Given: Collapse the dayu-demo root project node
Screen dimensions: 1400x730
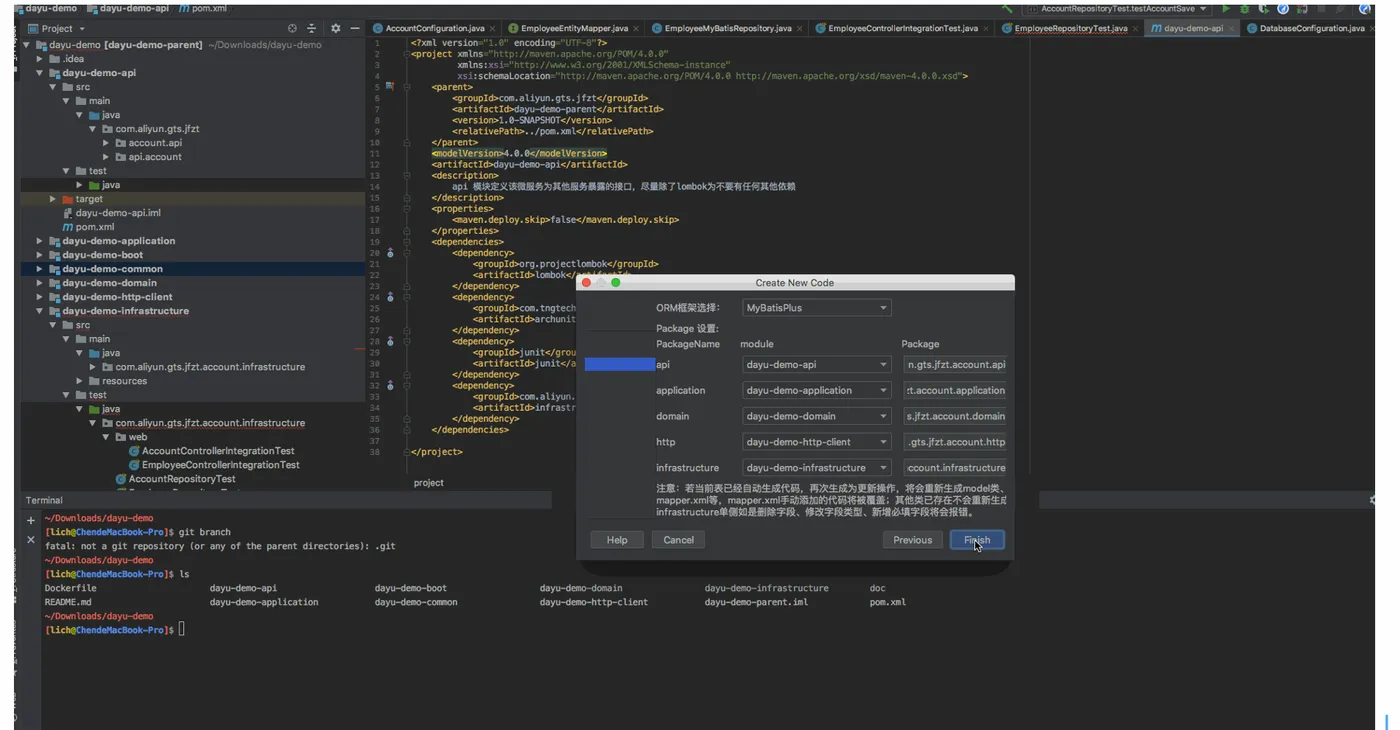Looking at the screenshot, I should click(x=27, y=45).
